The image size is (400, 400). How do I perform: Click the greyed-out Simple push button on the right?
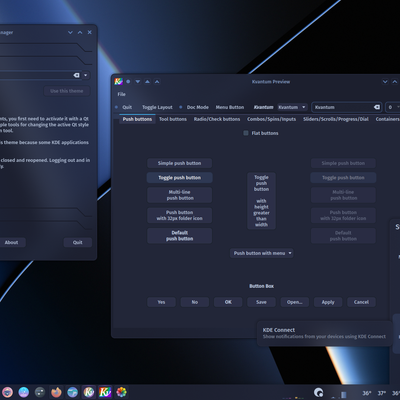click(343, 163)
